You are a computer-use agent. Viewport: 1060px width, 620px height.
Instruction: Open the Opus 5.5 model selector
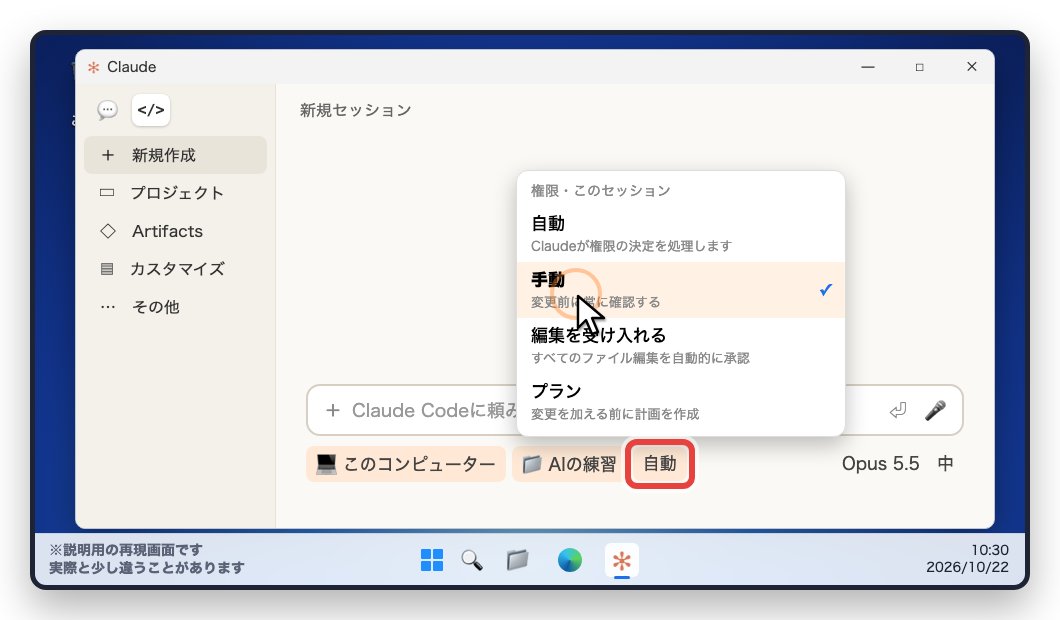(x=880, y=464)
